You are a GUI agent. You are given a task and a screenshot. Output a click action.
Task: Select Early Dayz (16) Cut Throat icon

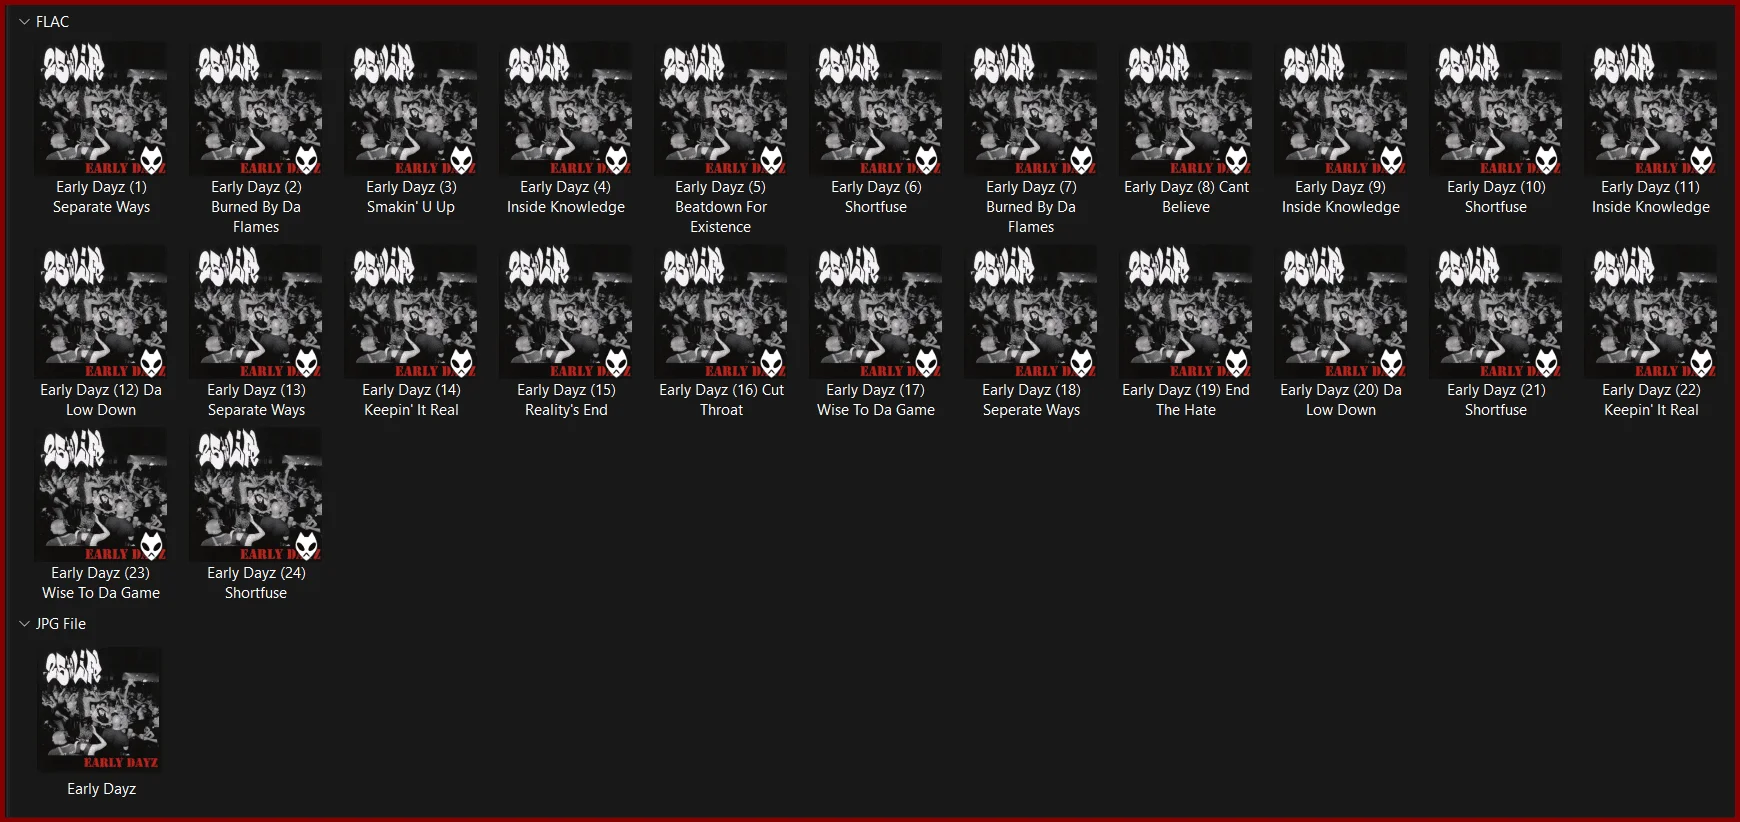click(x=721, y=311)
